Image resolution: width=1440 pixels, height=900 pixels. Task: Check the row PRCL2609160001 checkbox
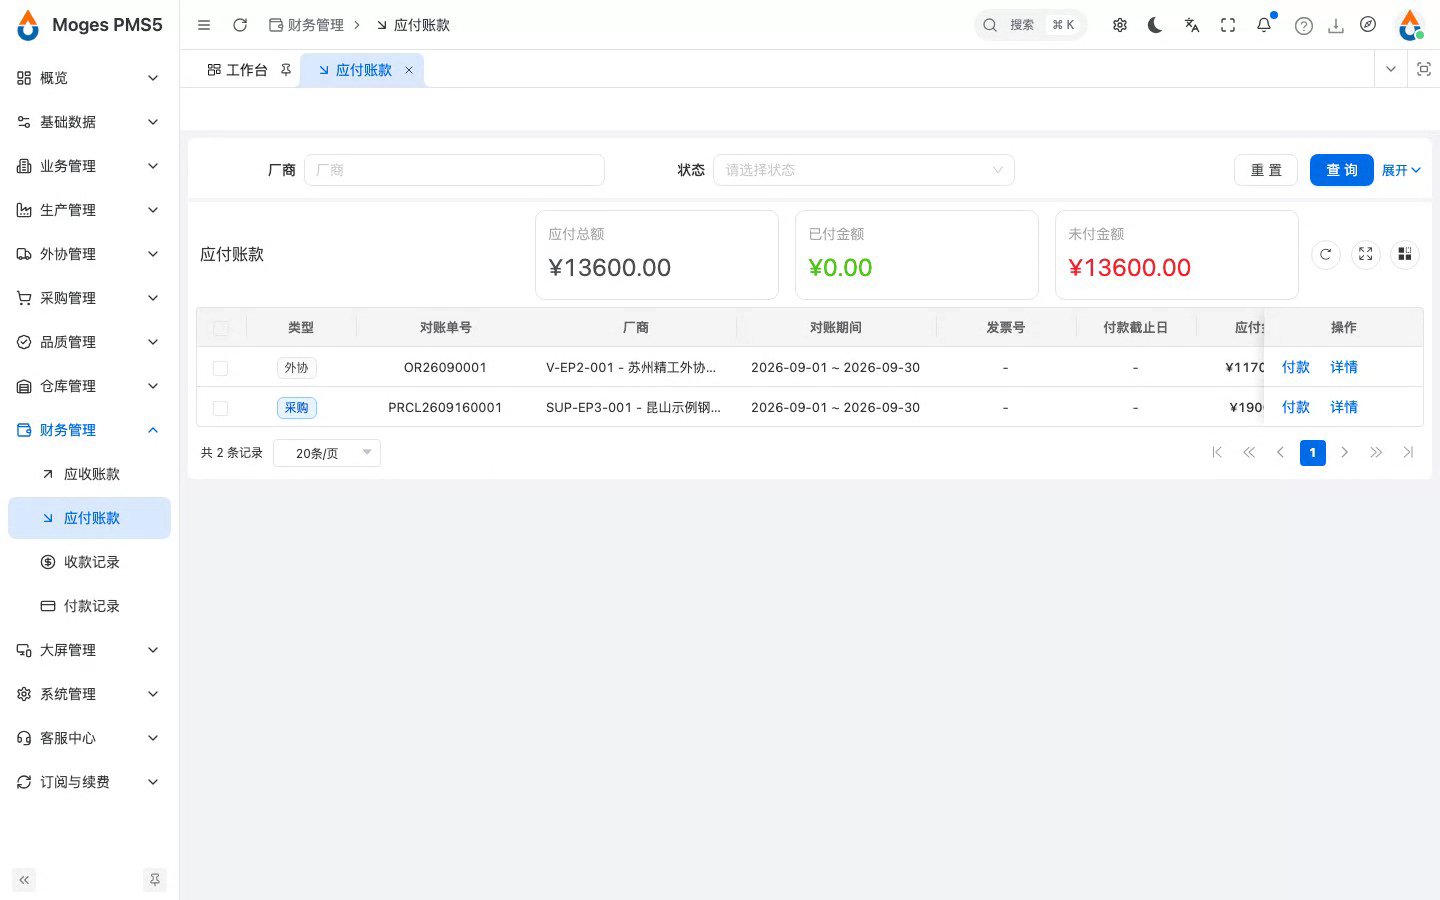221,408
